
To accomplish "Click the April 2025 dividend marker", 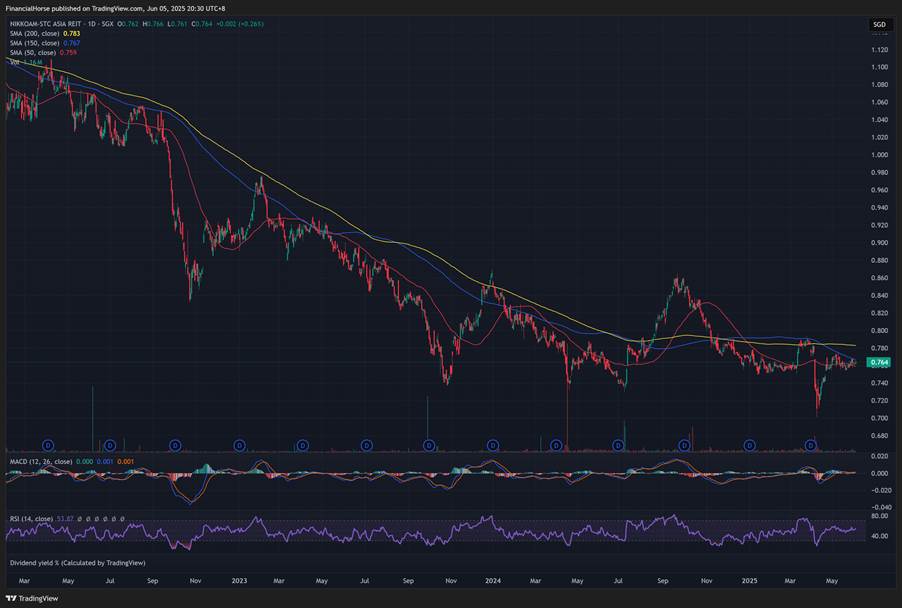I will 811,445.
